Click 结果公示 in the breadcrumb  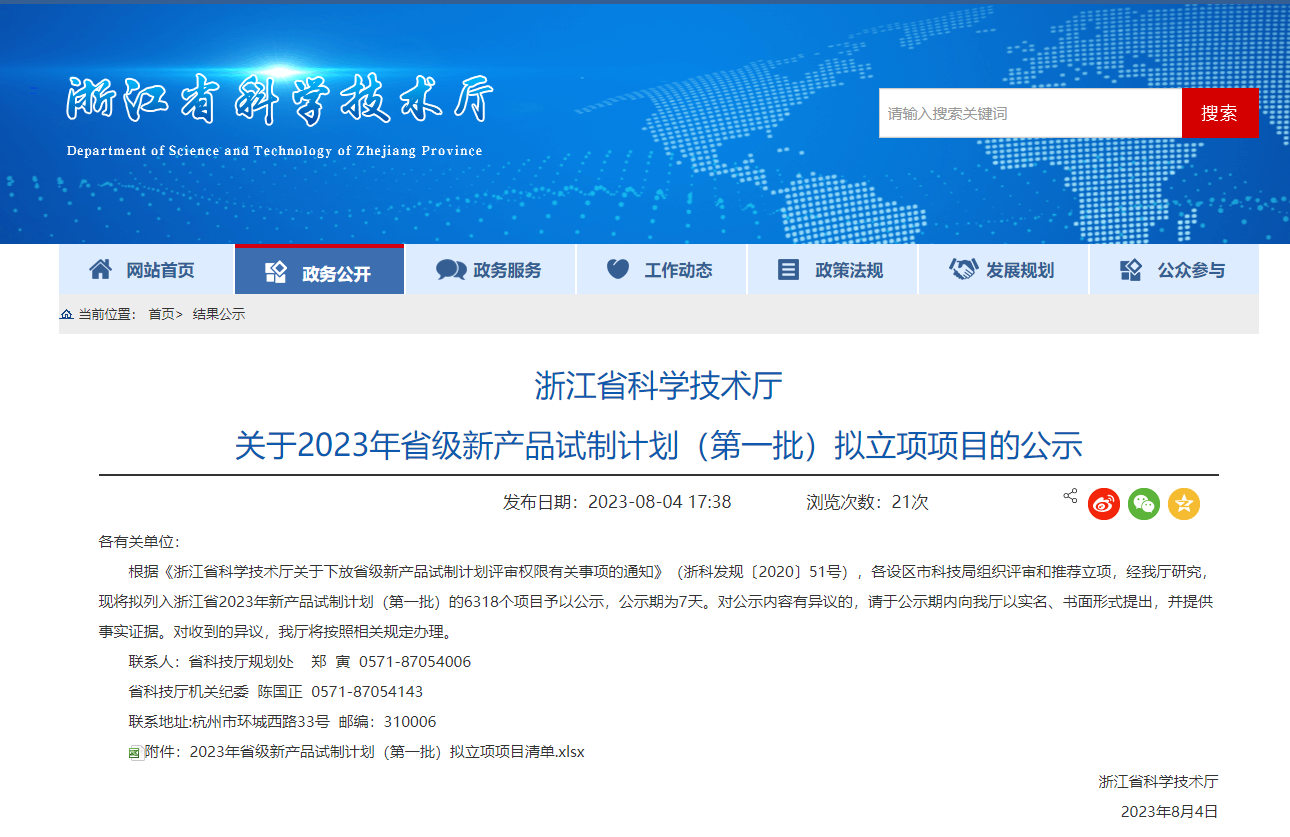point(218,314)
